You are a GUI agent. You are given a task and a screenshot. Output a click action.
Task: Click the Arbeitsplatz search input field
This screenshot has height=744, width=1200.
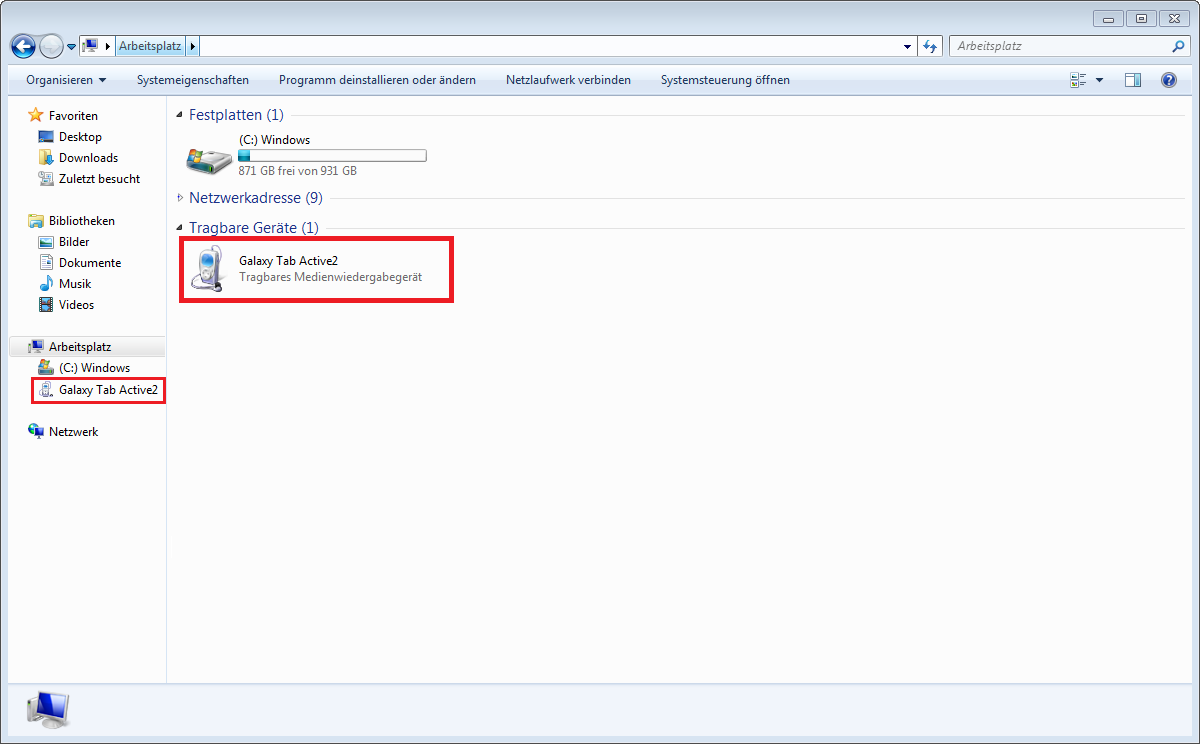pyautogui.click(x=1060, y=46)
